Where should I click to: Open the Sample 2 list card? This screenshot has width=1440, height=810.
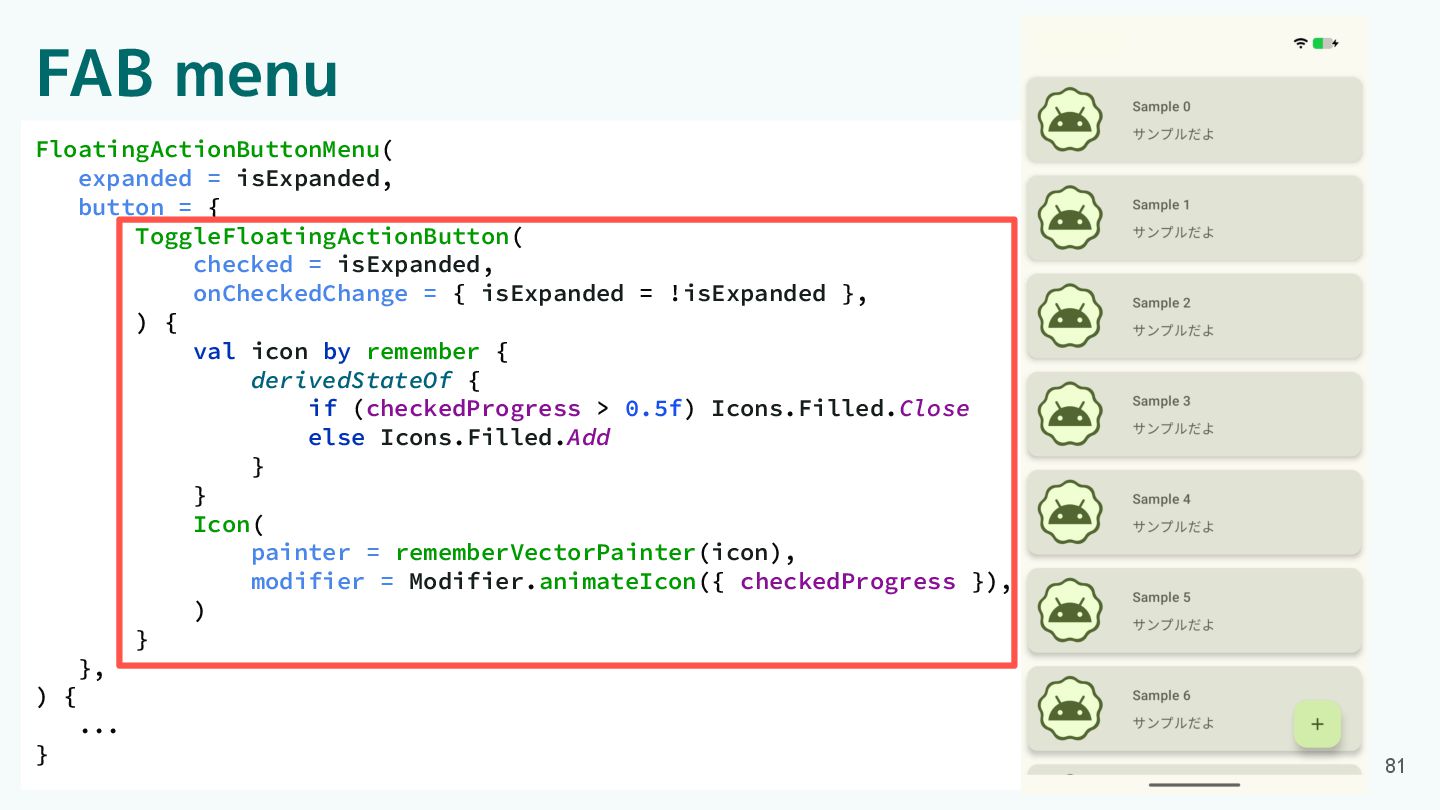click(x=1194, y=316)
